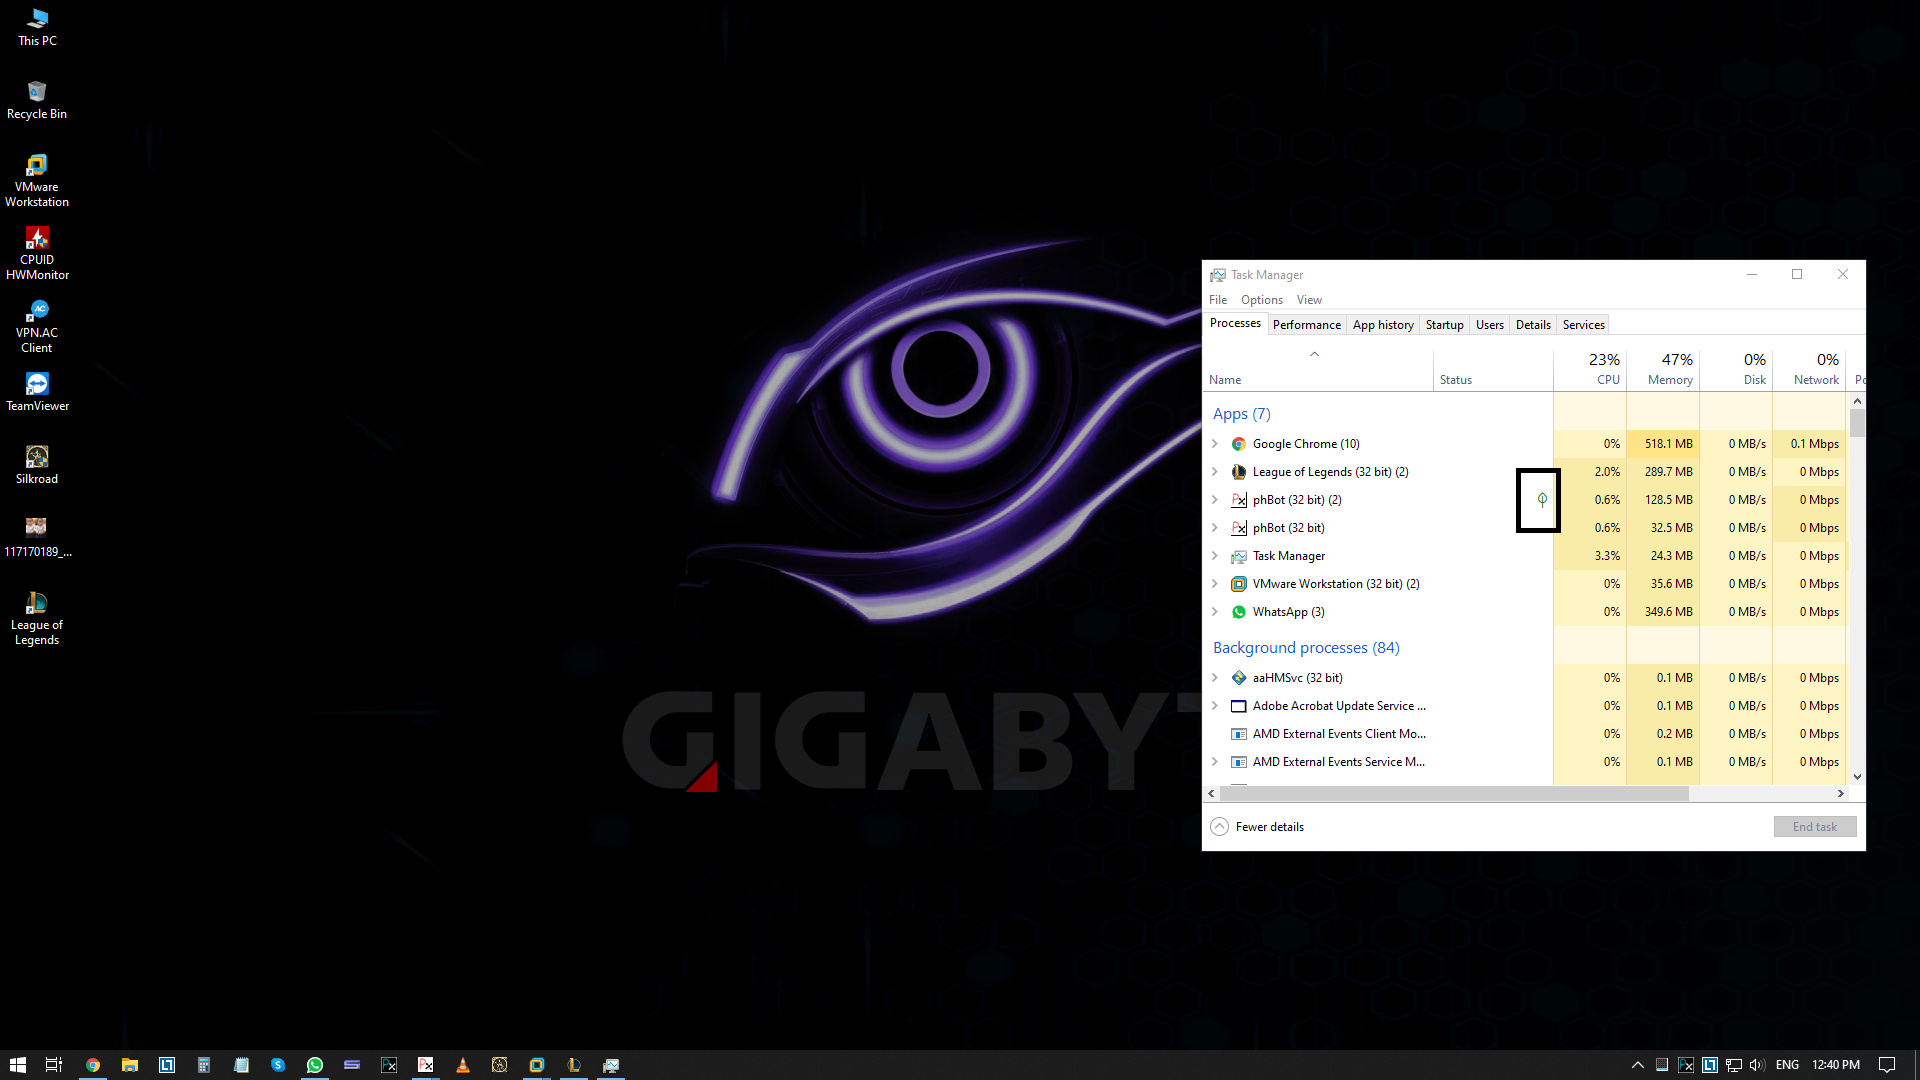Sort processes by Memory column header
The height and width of the screenshot is (1080, 1920).
tap(1669, 380)
